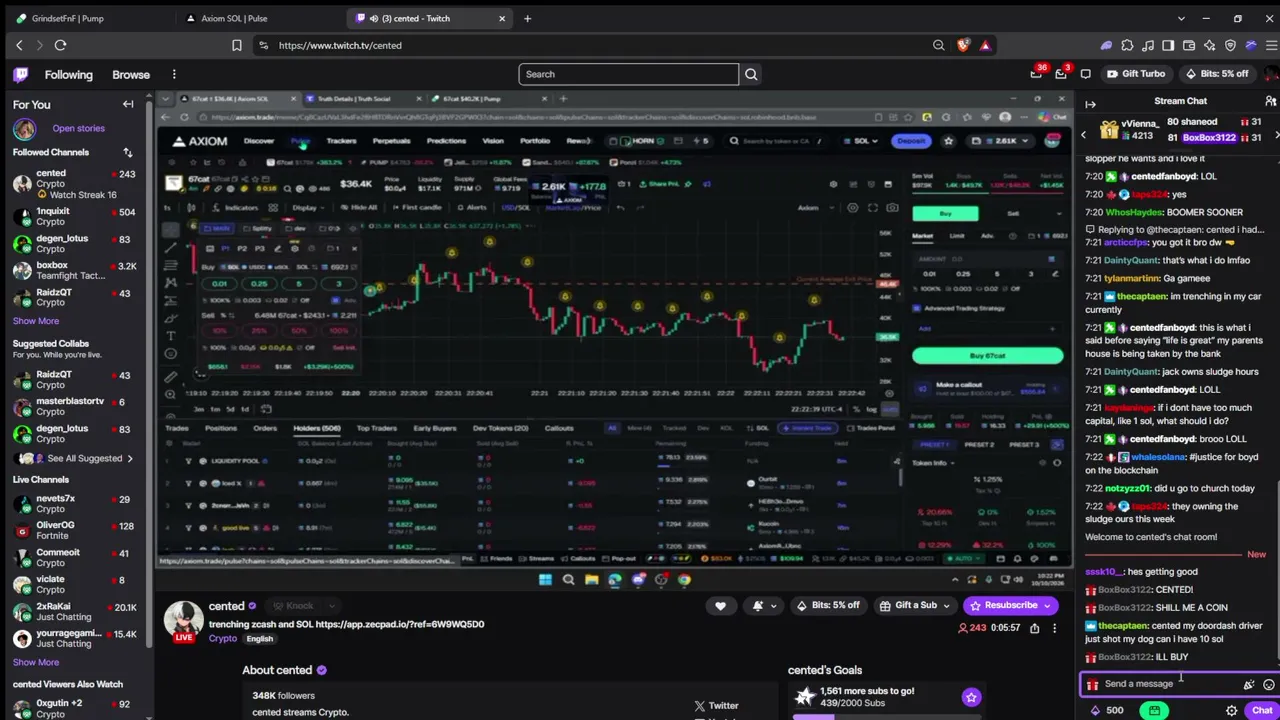Open the Crypto category link under title
The height and width of the screenshot is (720, 1280).
223,639
